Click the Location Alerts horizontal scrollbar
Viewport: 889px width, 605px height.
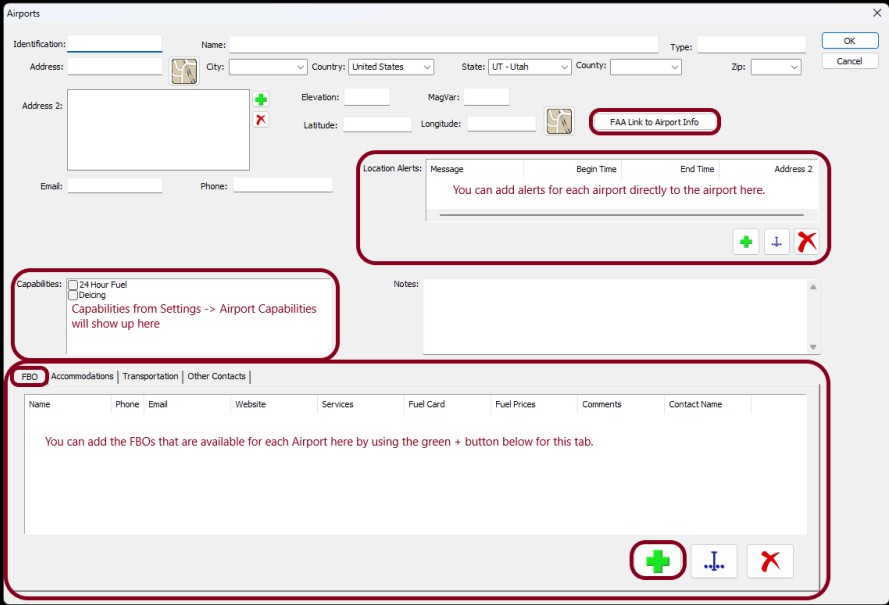coord(621,215)
